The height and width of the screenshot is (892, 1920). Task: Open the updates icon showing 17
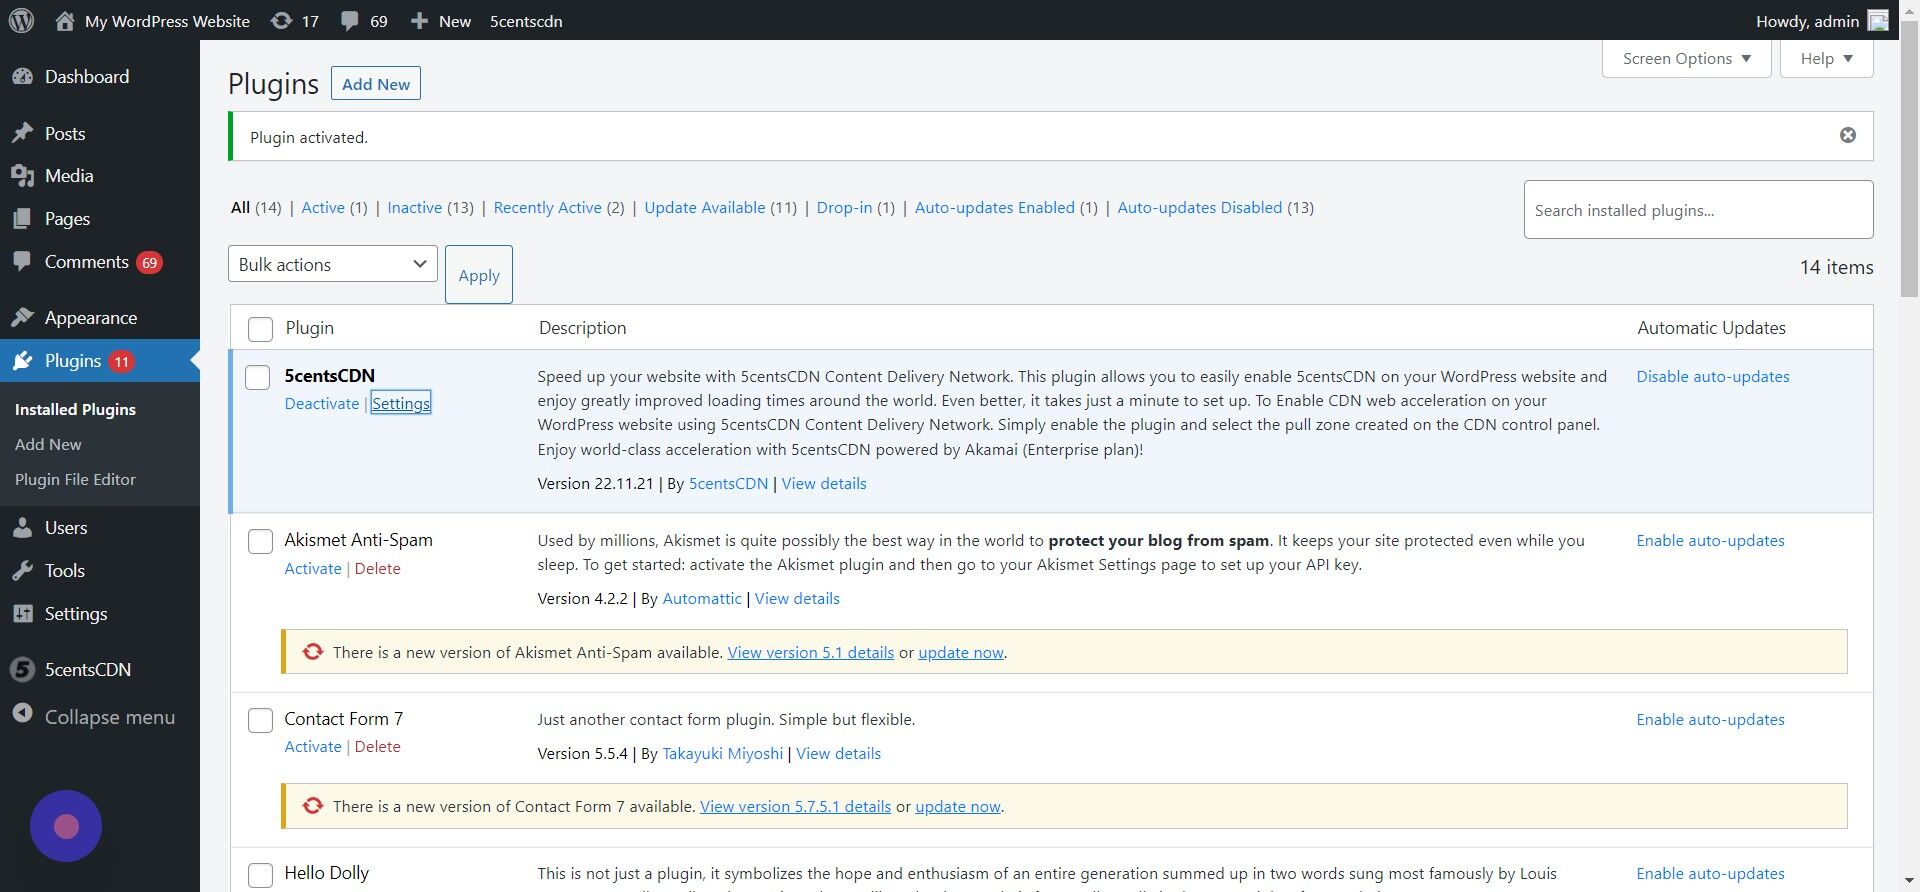tap(282, 21)
